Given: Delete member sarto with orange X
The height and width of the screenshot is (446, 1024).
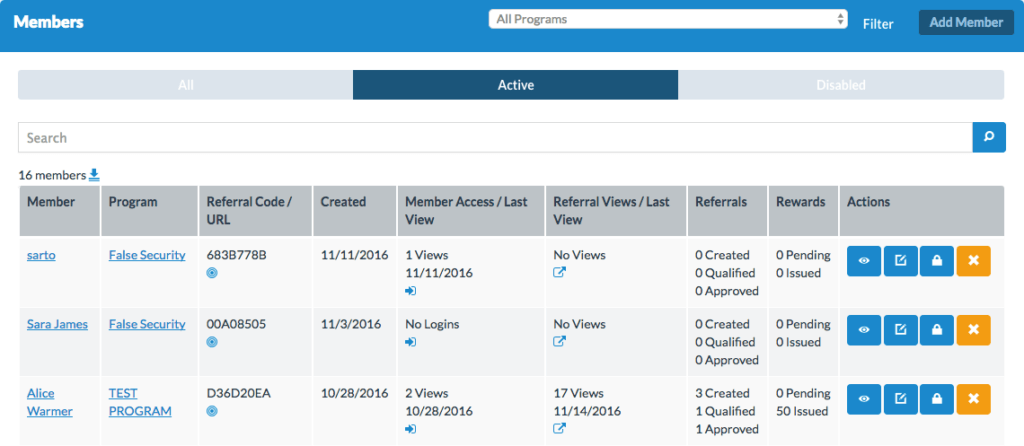Looking at the screenshot, I should coord(974,261).
